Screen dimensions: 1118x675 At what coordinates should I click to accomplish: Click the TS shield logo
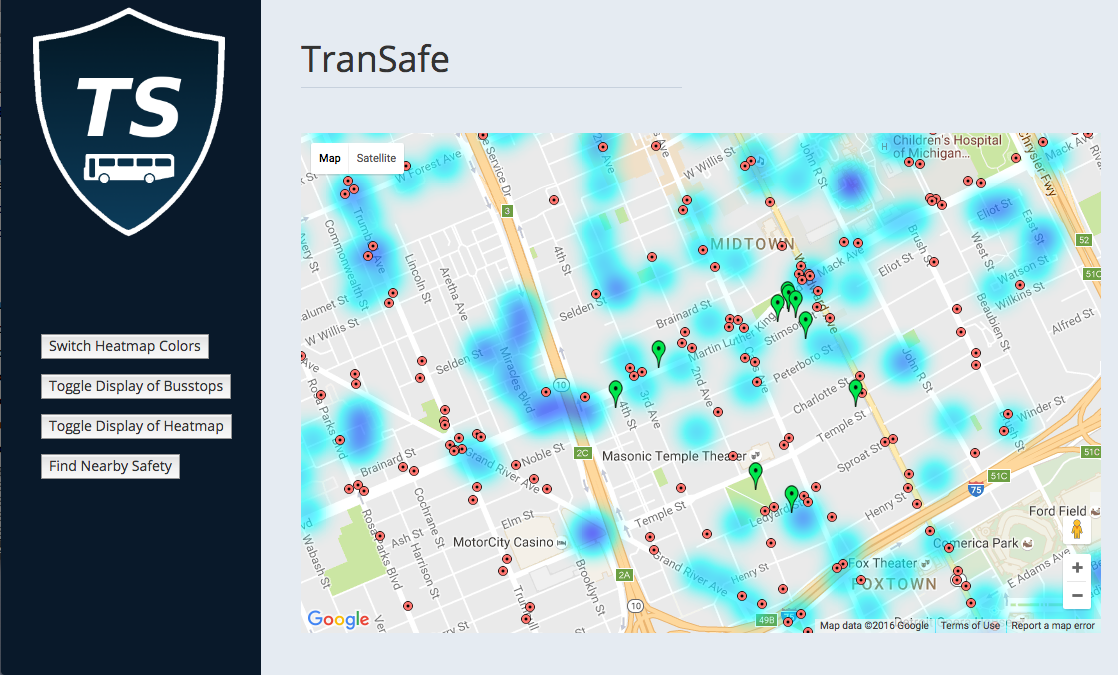click(x=129, y=121)
